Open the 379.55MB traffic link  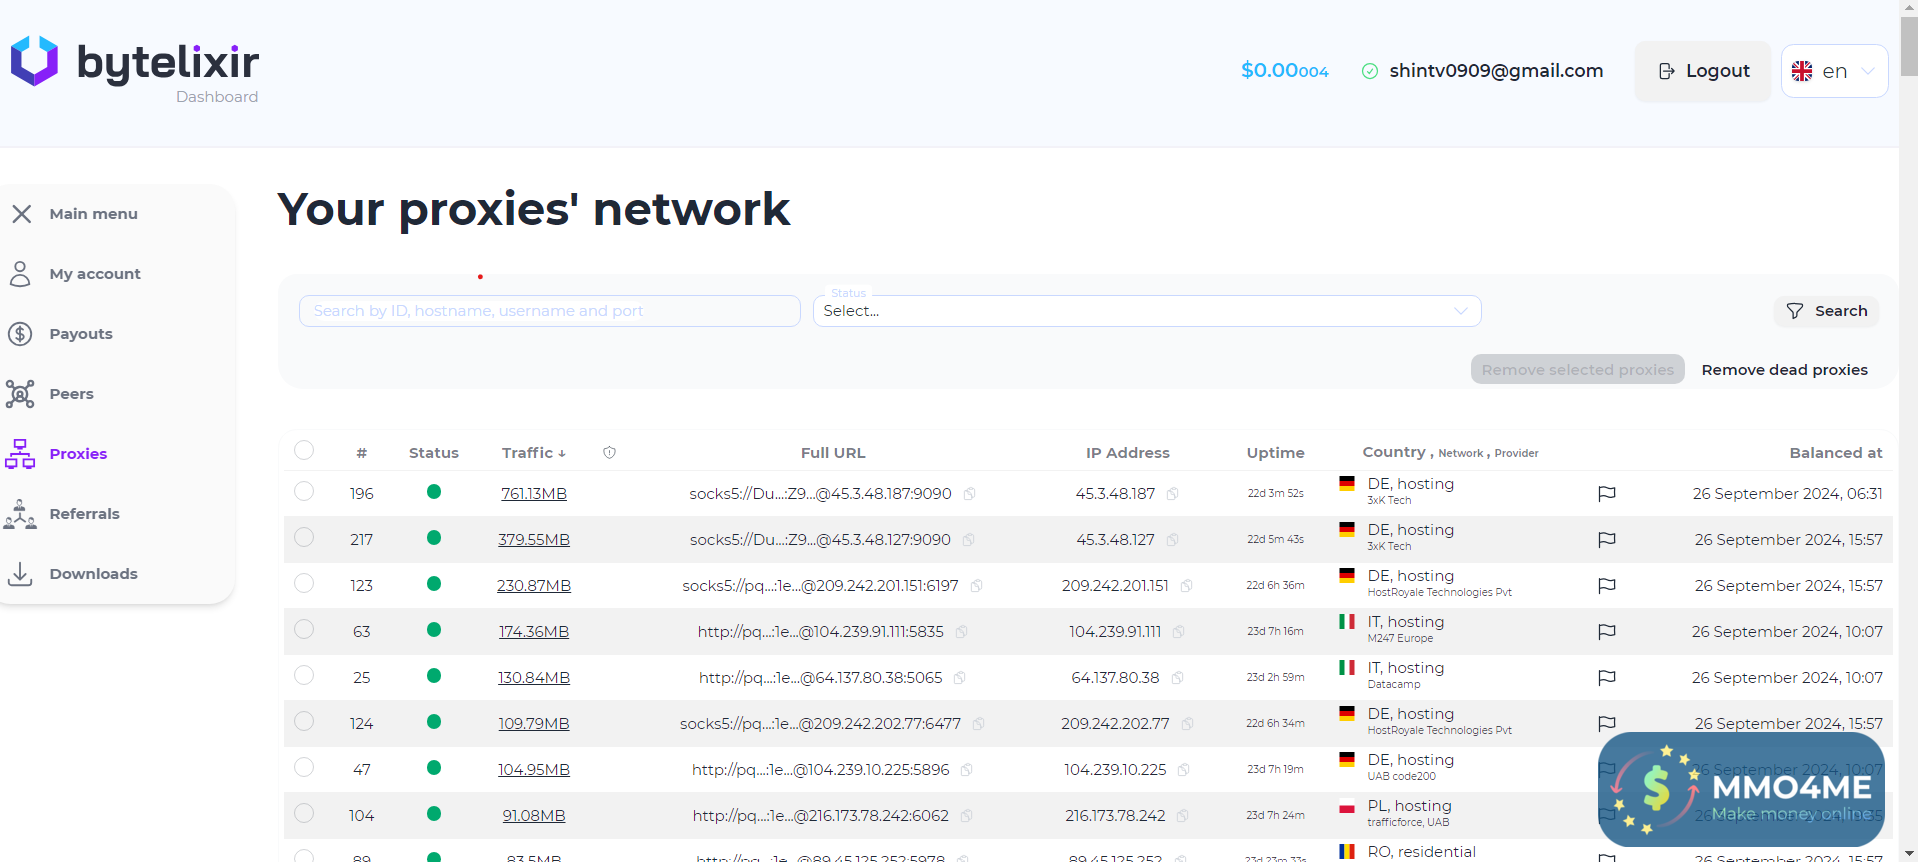[534, 540]
